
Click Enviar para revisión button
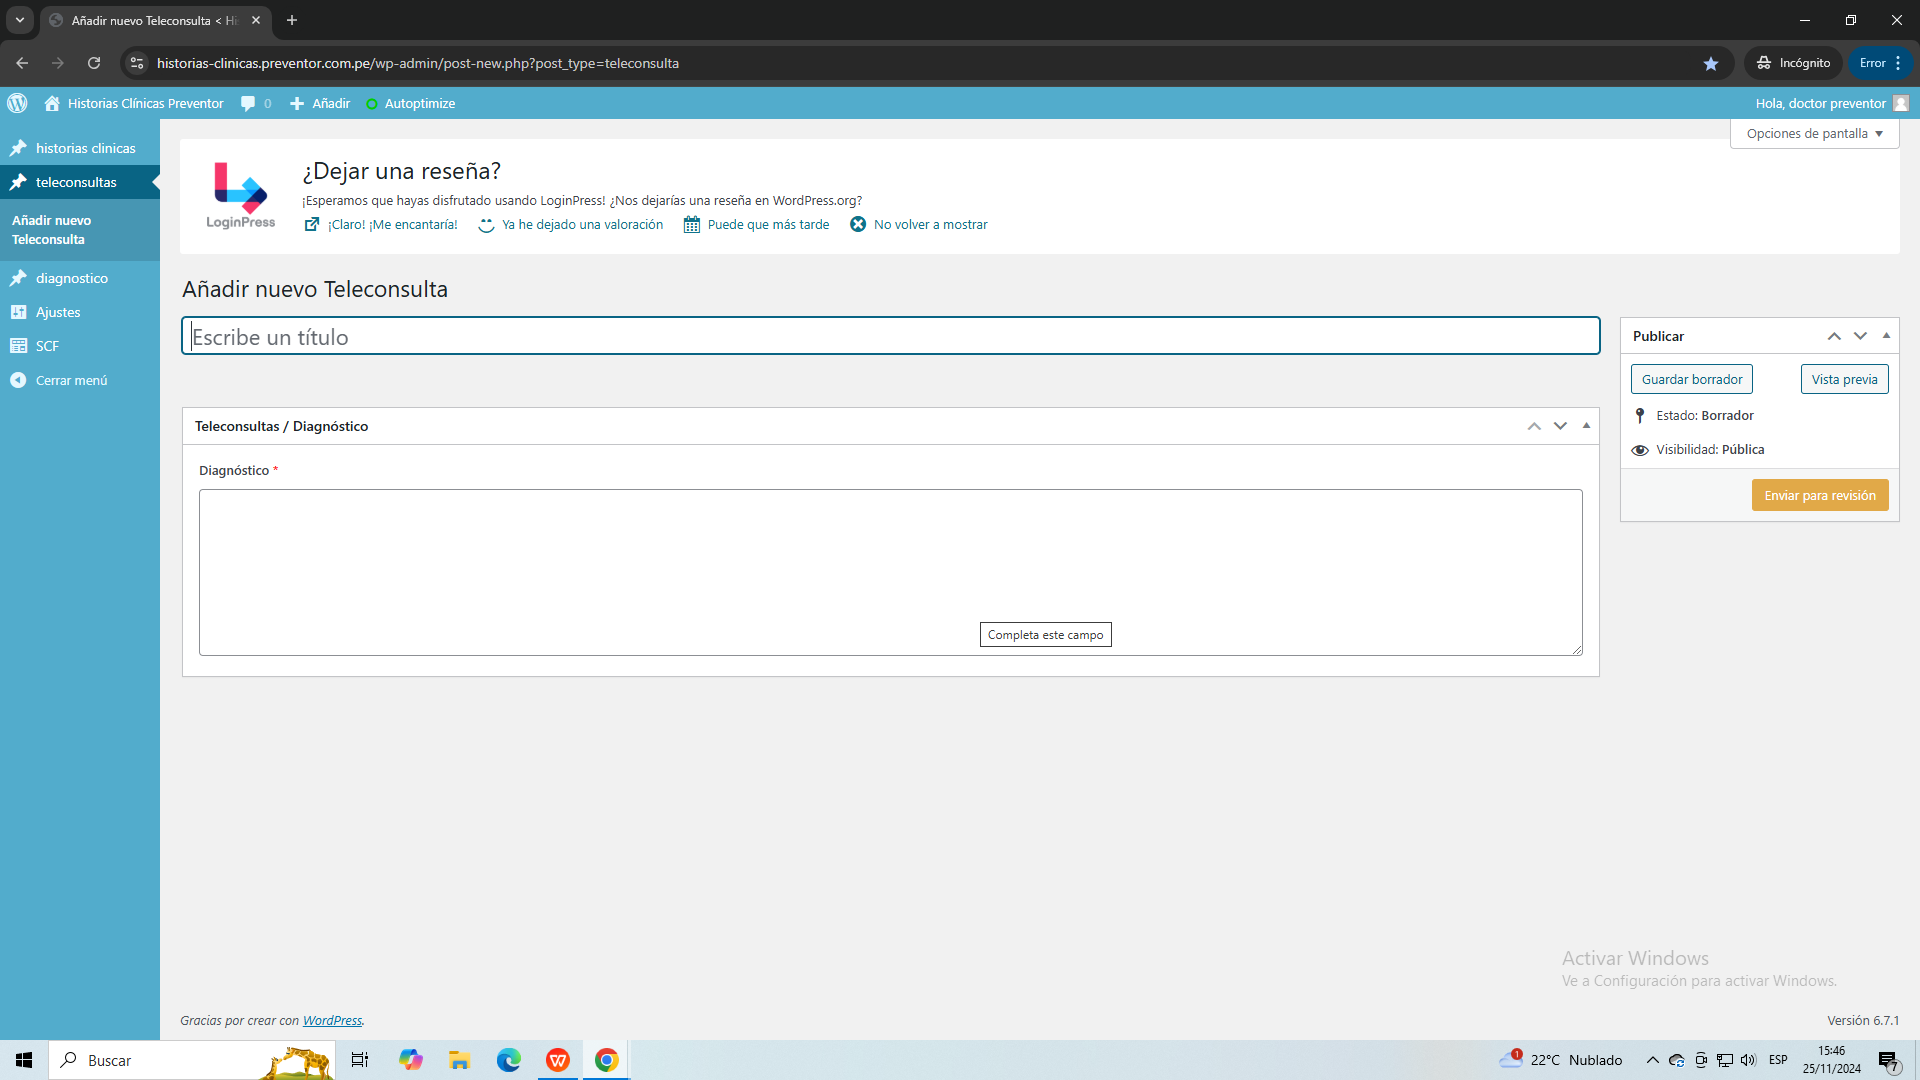1820,495
